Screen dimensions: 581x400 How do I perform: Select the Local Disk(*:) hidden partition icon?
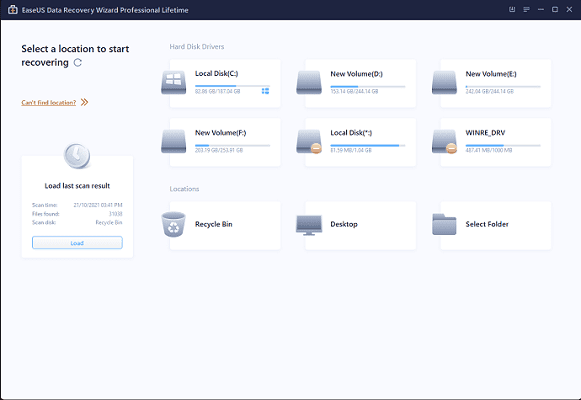[x=309, y=141]
